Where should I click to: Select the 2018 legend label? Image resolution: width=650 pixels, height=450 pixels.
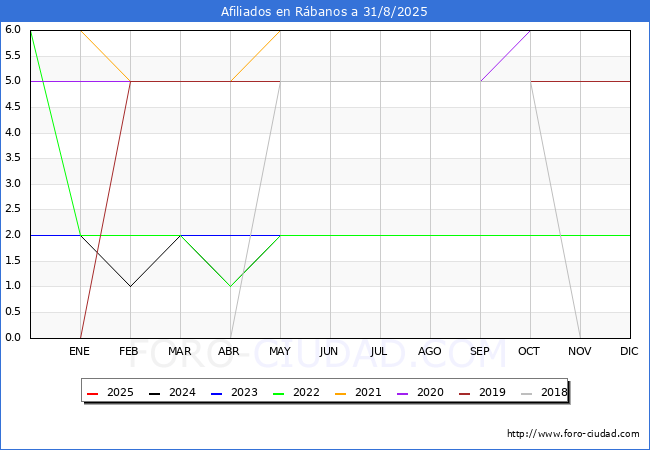(x=554, y=392)
